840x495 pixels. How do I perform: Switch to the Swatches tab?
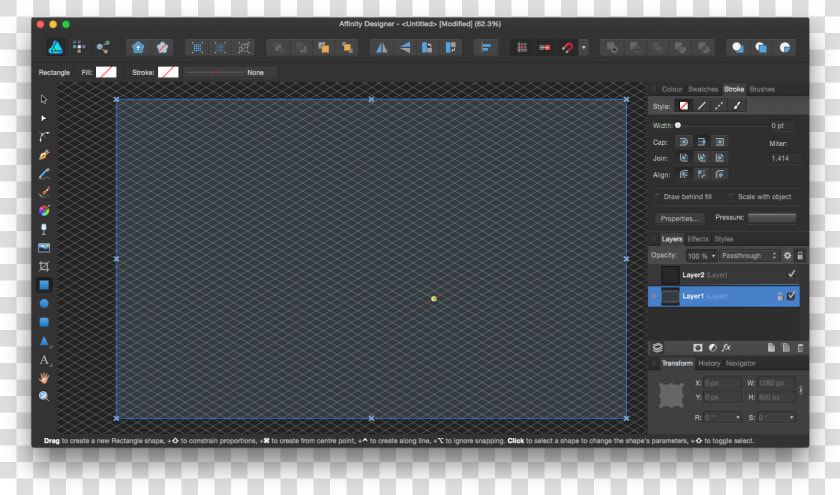tap(703, 89)
